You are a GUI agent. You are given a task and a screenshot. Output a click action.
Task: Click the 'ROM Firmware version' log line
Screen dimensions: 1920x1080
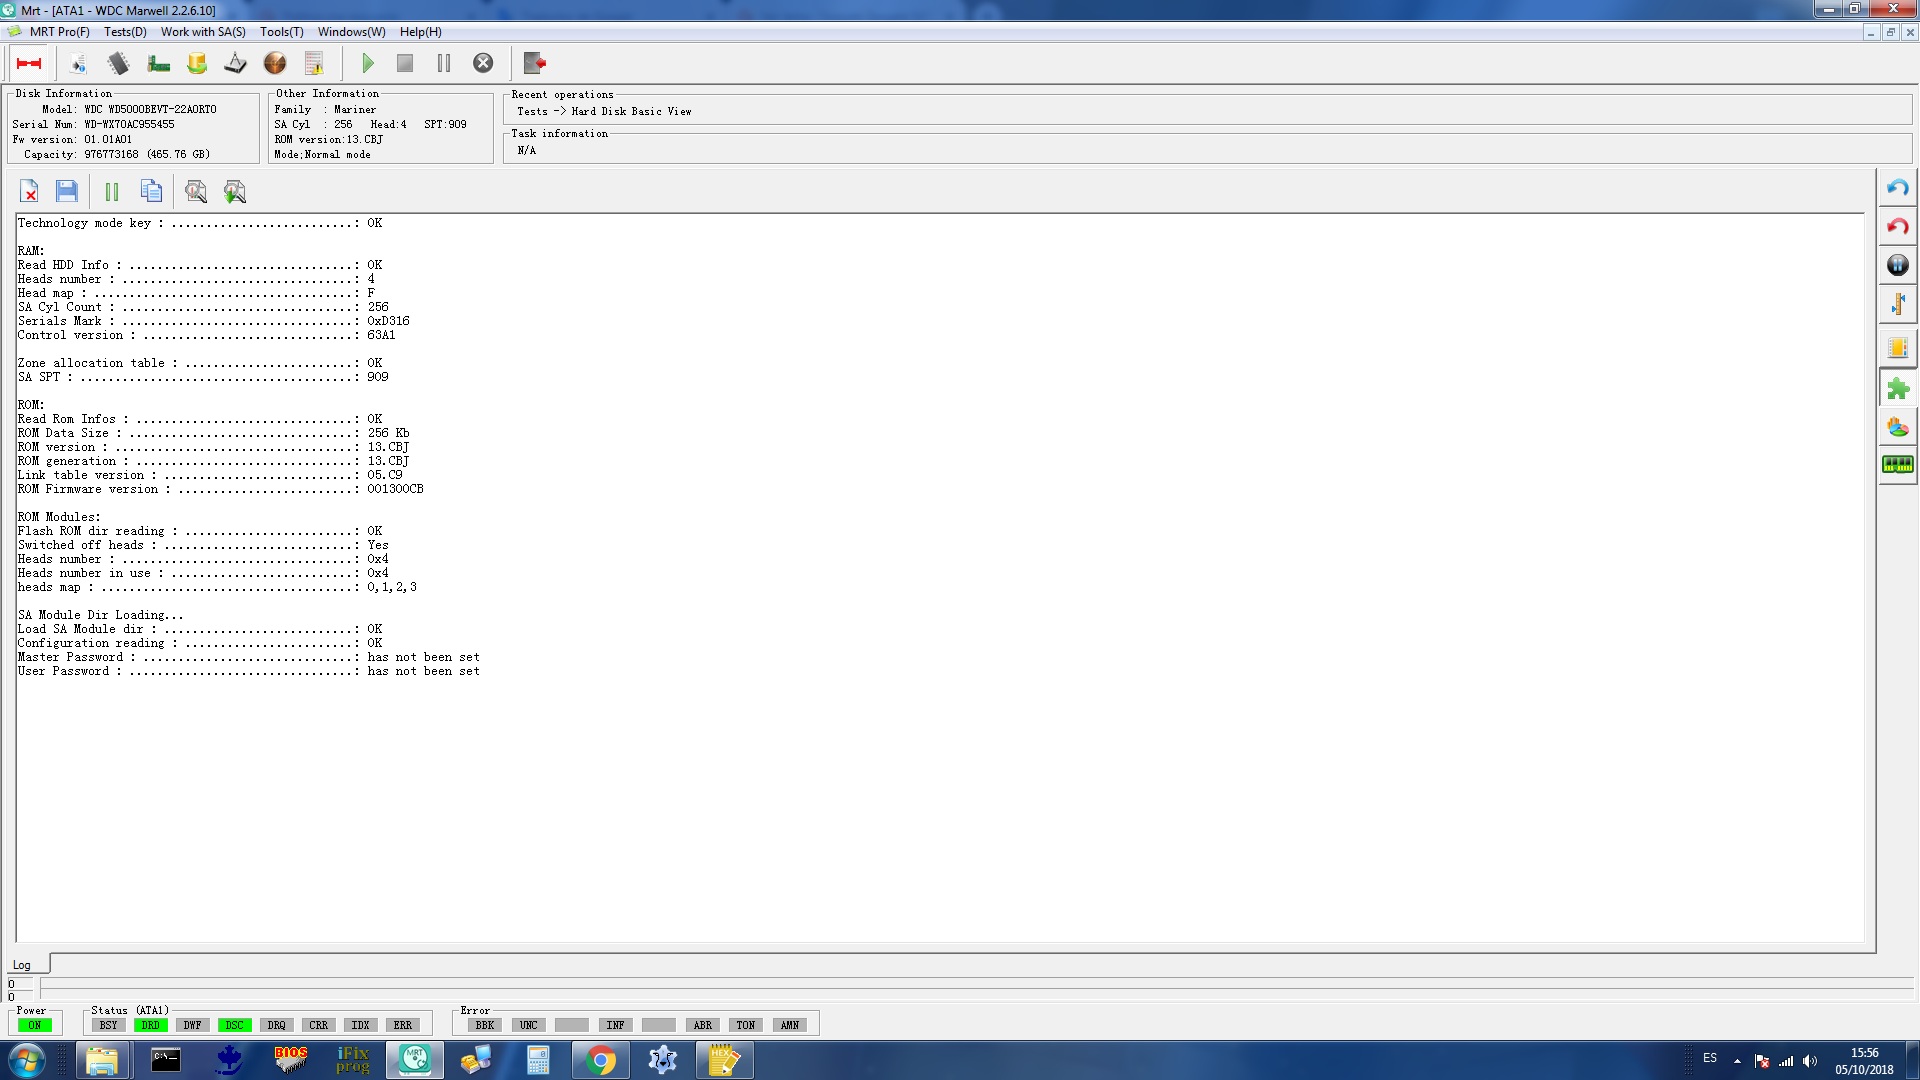(x=220, y=489)
